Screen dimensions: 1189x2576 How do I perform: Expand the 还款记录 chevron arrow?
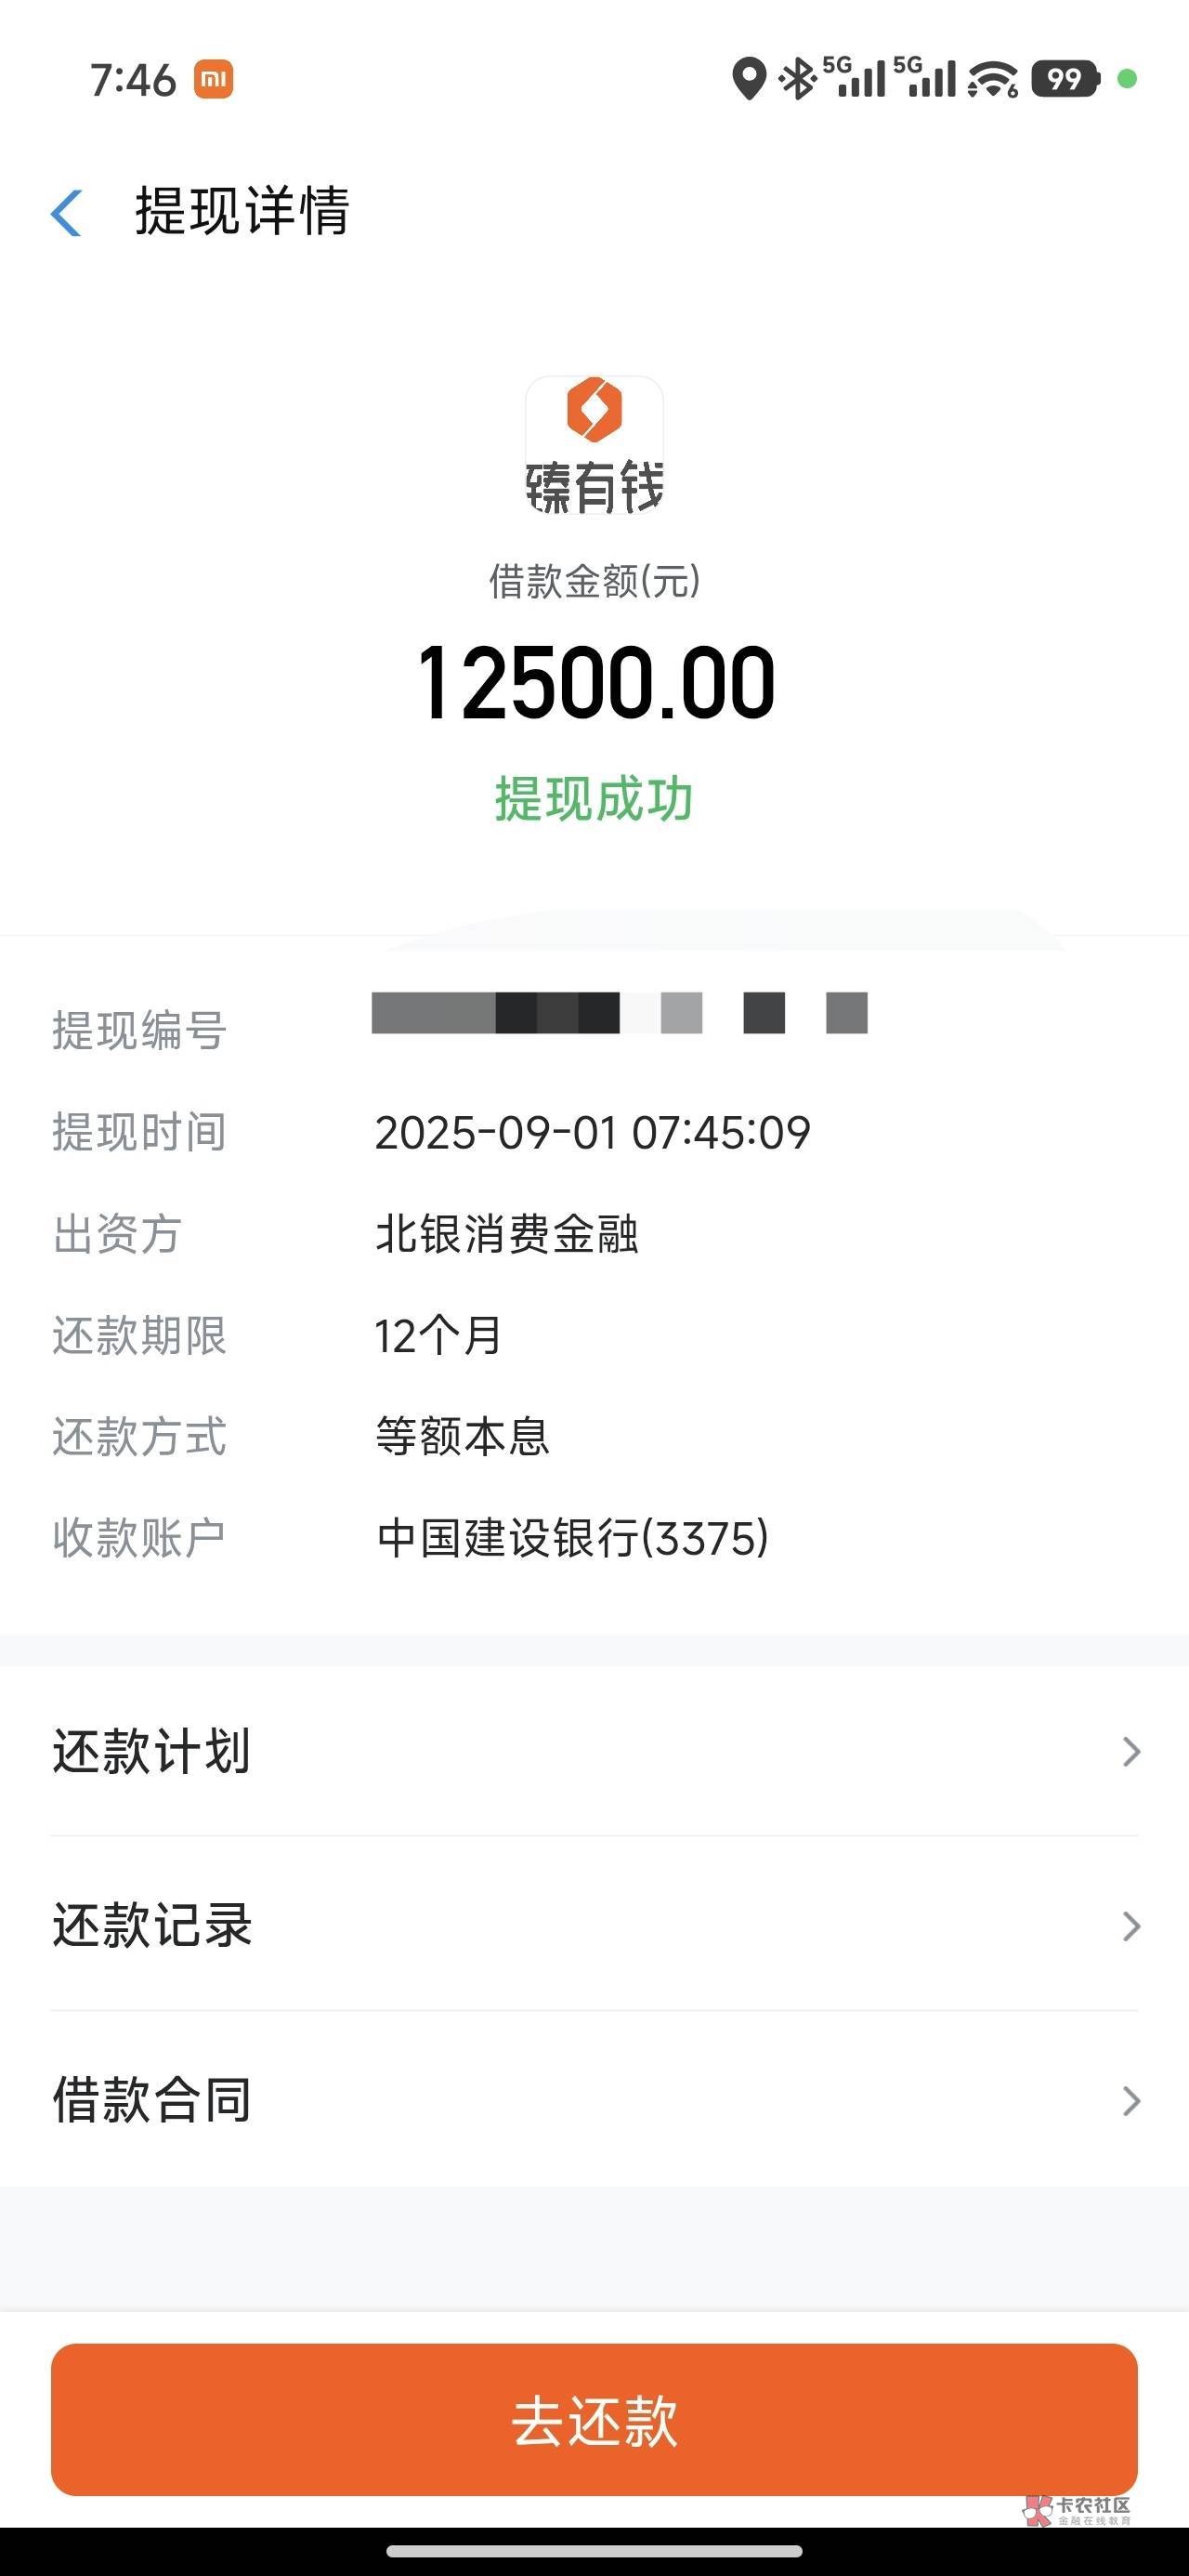[x=1131, y=1926]
